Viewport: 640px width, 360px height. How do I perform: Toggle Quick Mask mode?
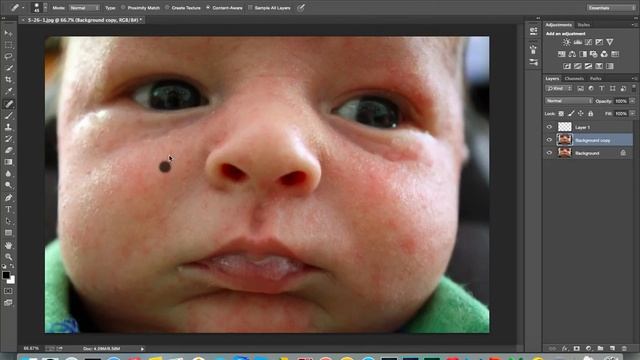[x=8, y=291]
